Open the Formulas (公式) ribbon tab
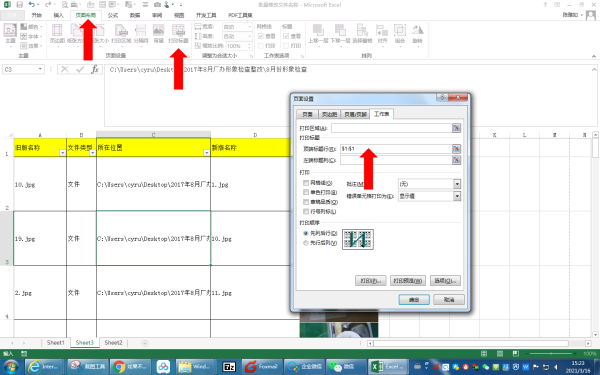The image size is (600, 375). 113,15
